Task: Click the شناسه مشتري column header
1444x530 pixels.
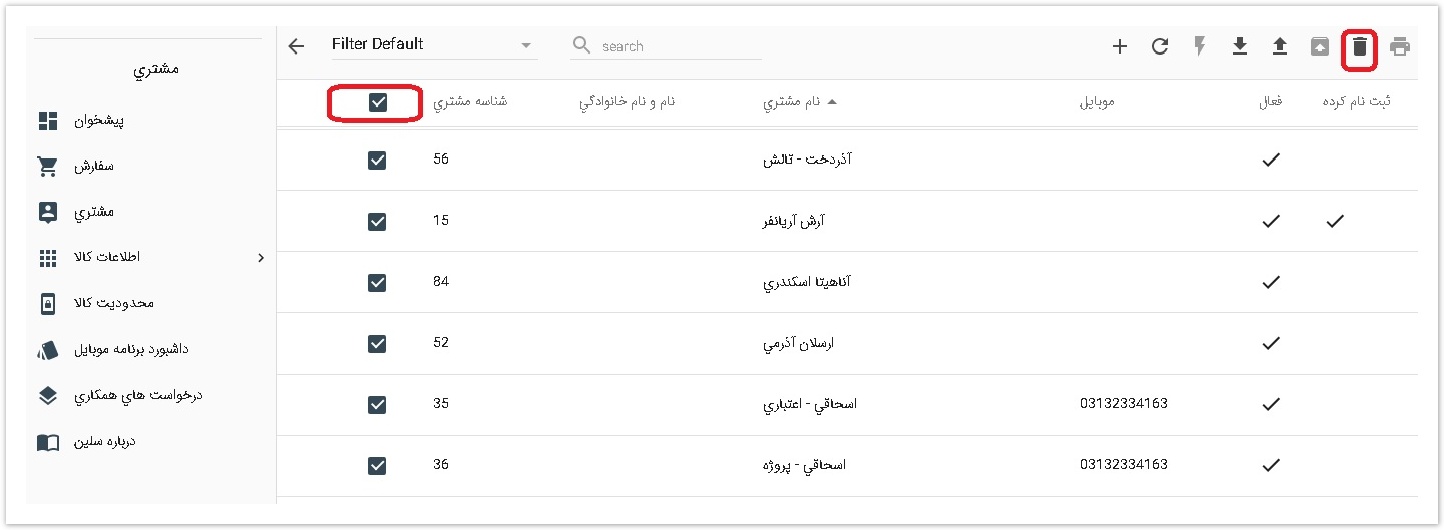Action: coord(470,102)
